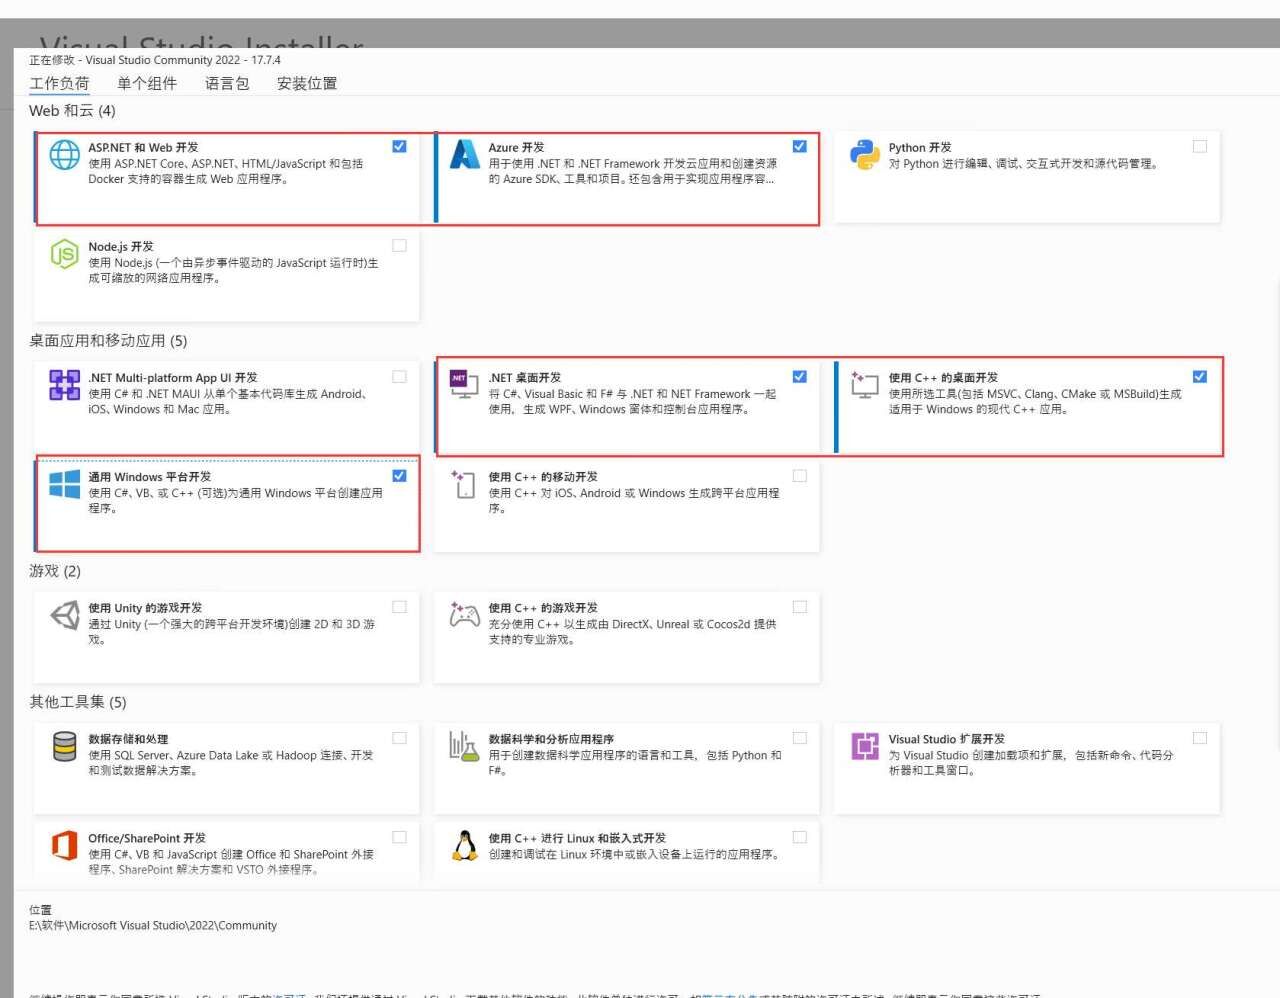Uncheck the Azure development workload checkbox

pos(799,146)
